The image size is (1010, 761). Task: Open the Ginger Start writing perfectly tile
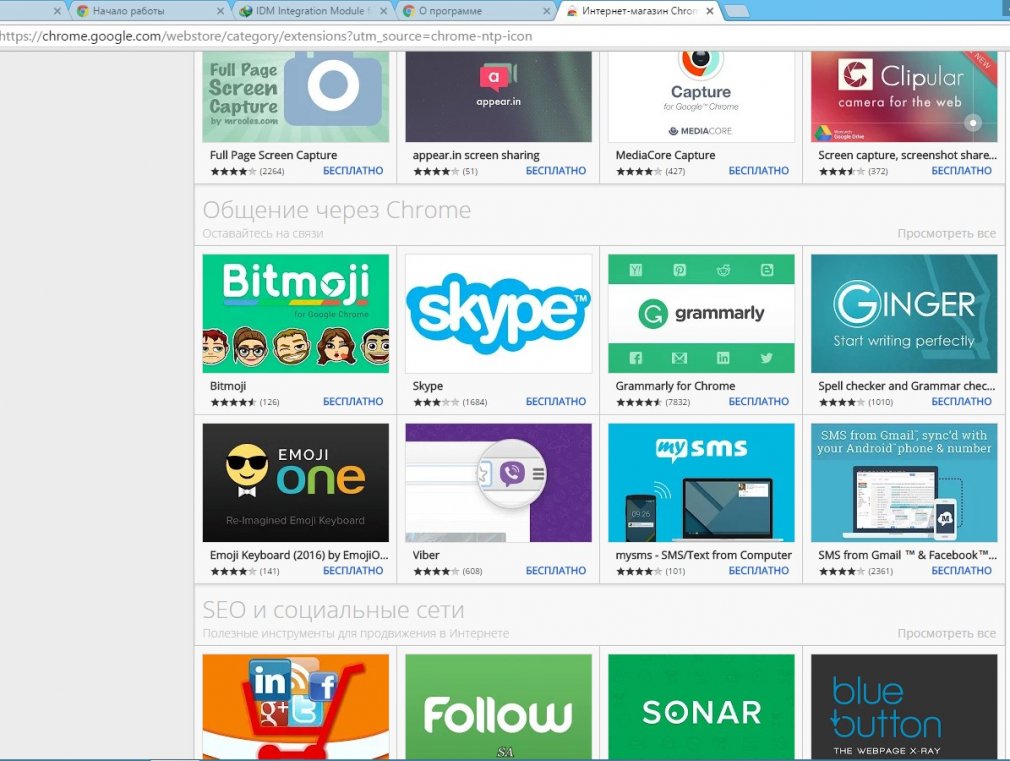tap(904, 313)
